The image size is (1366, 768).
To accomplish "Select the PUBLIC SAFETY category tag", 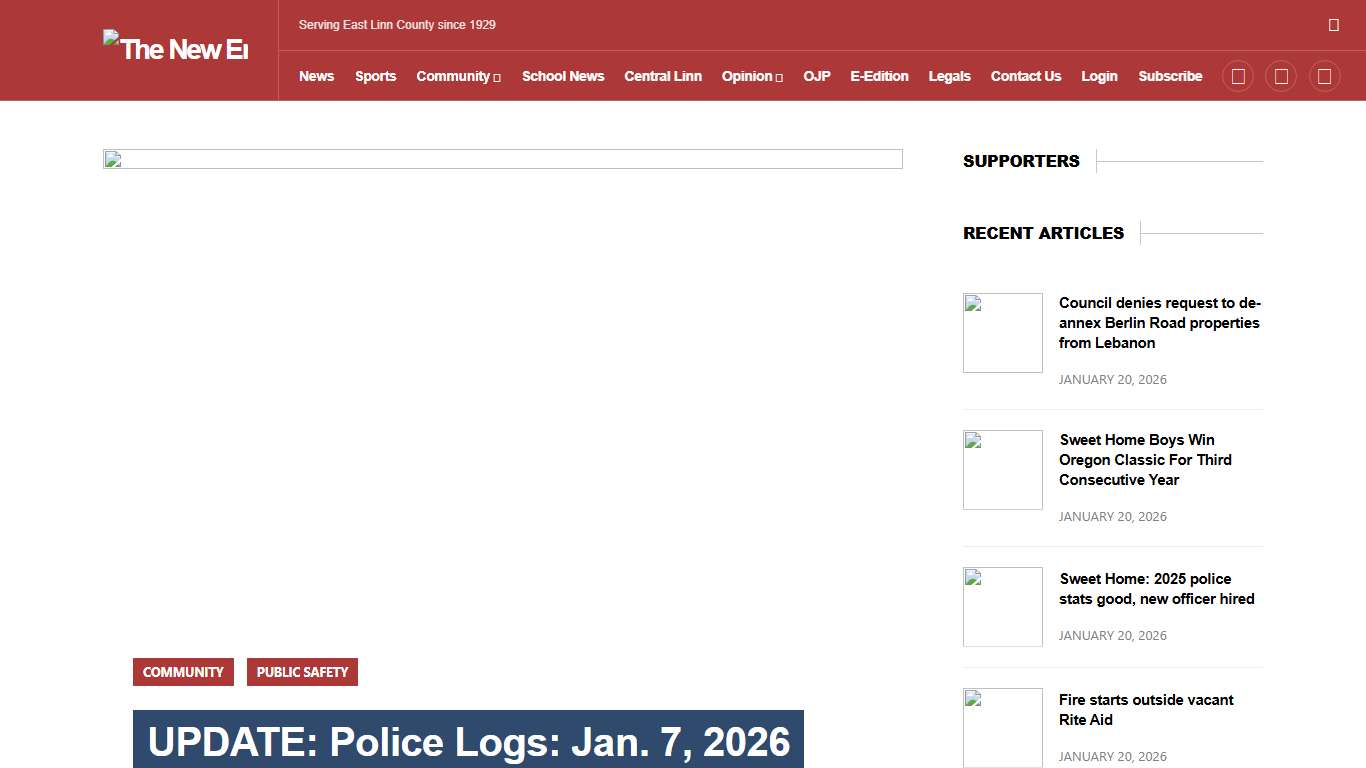I will pyautogui.click(x=302, y=672).
